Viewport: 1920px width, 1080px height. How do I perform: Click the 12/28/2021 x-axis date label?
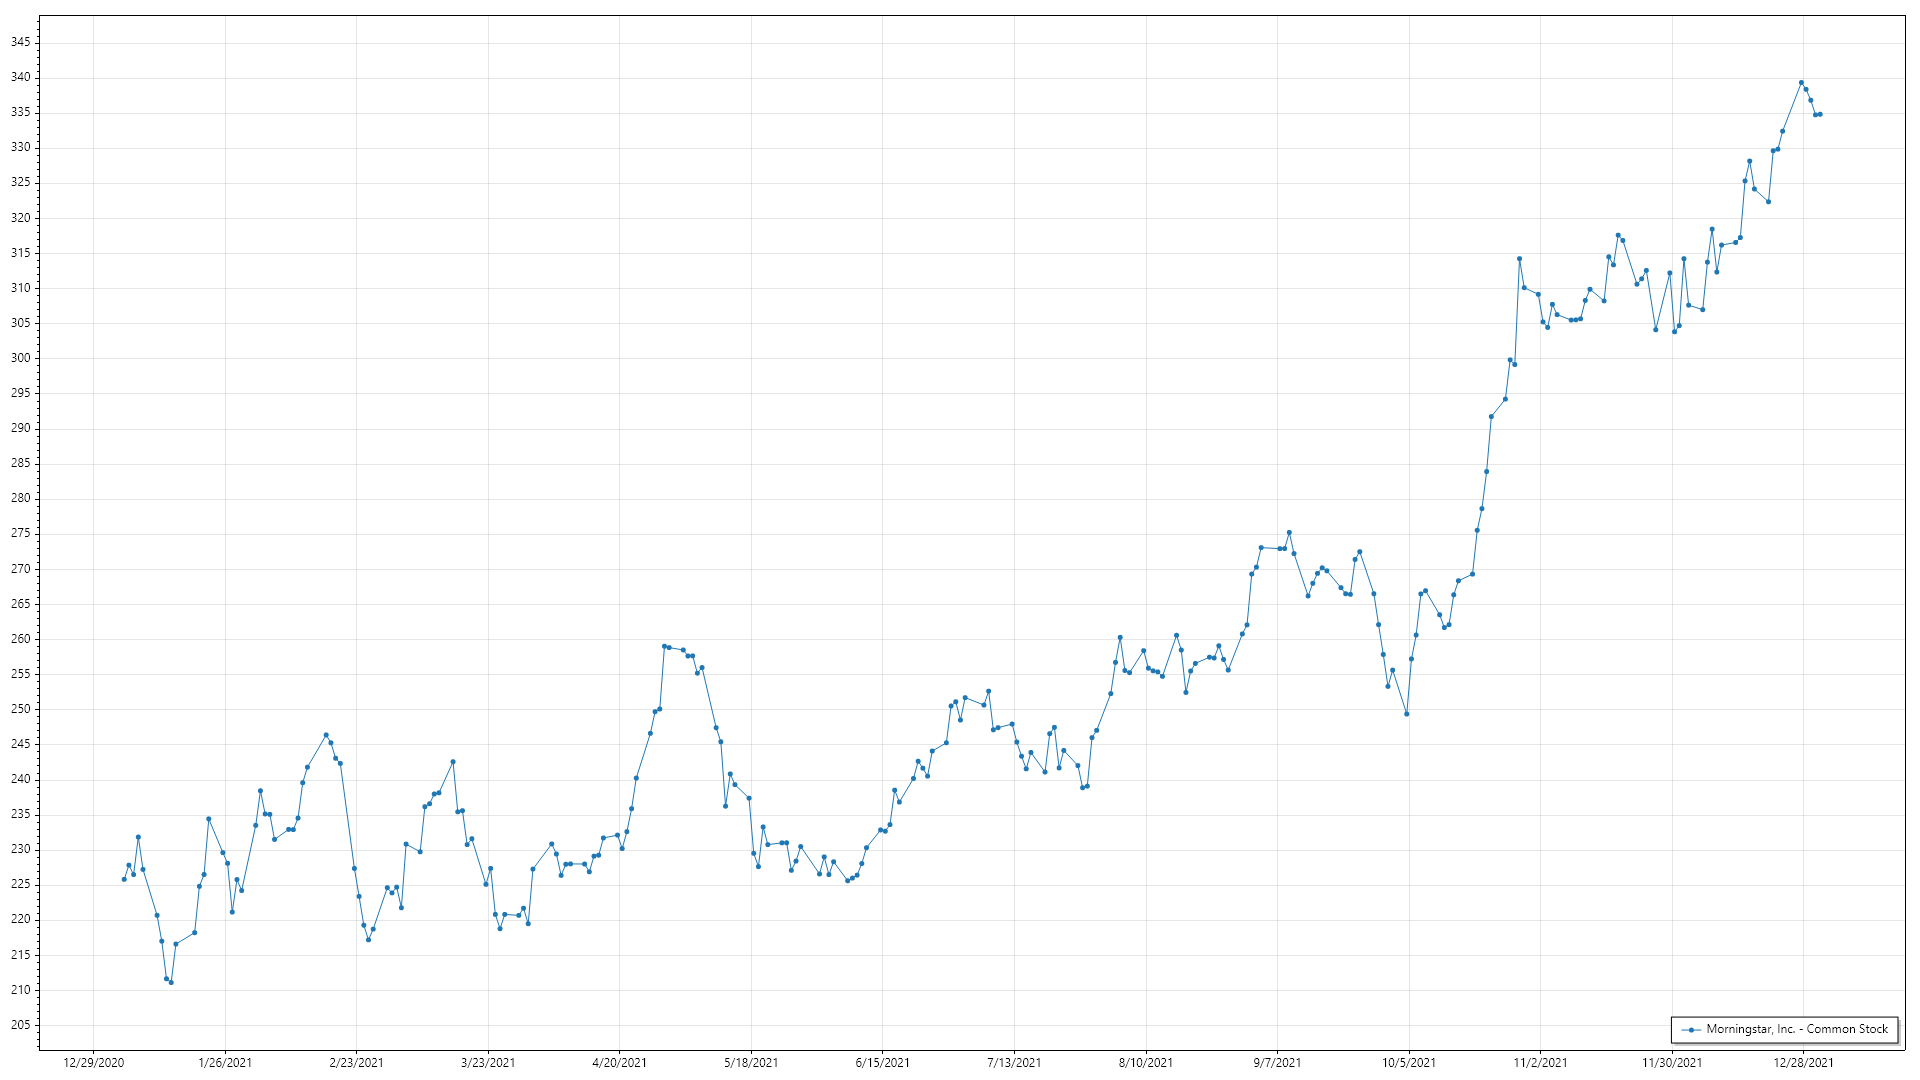(1803, 1063)
